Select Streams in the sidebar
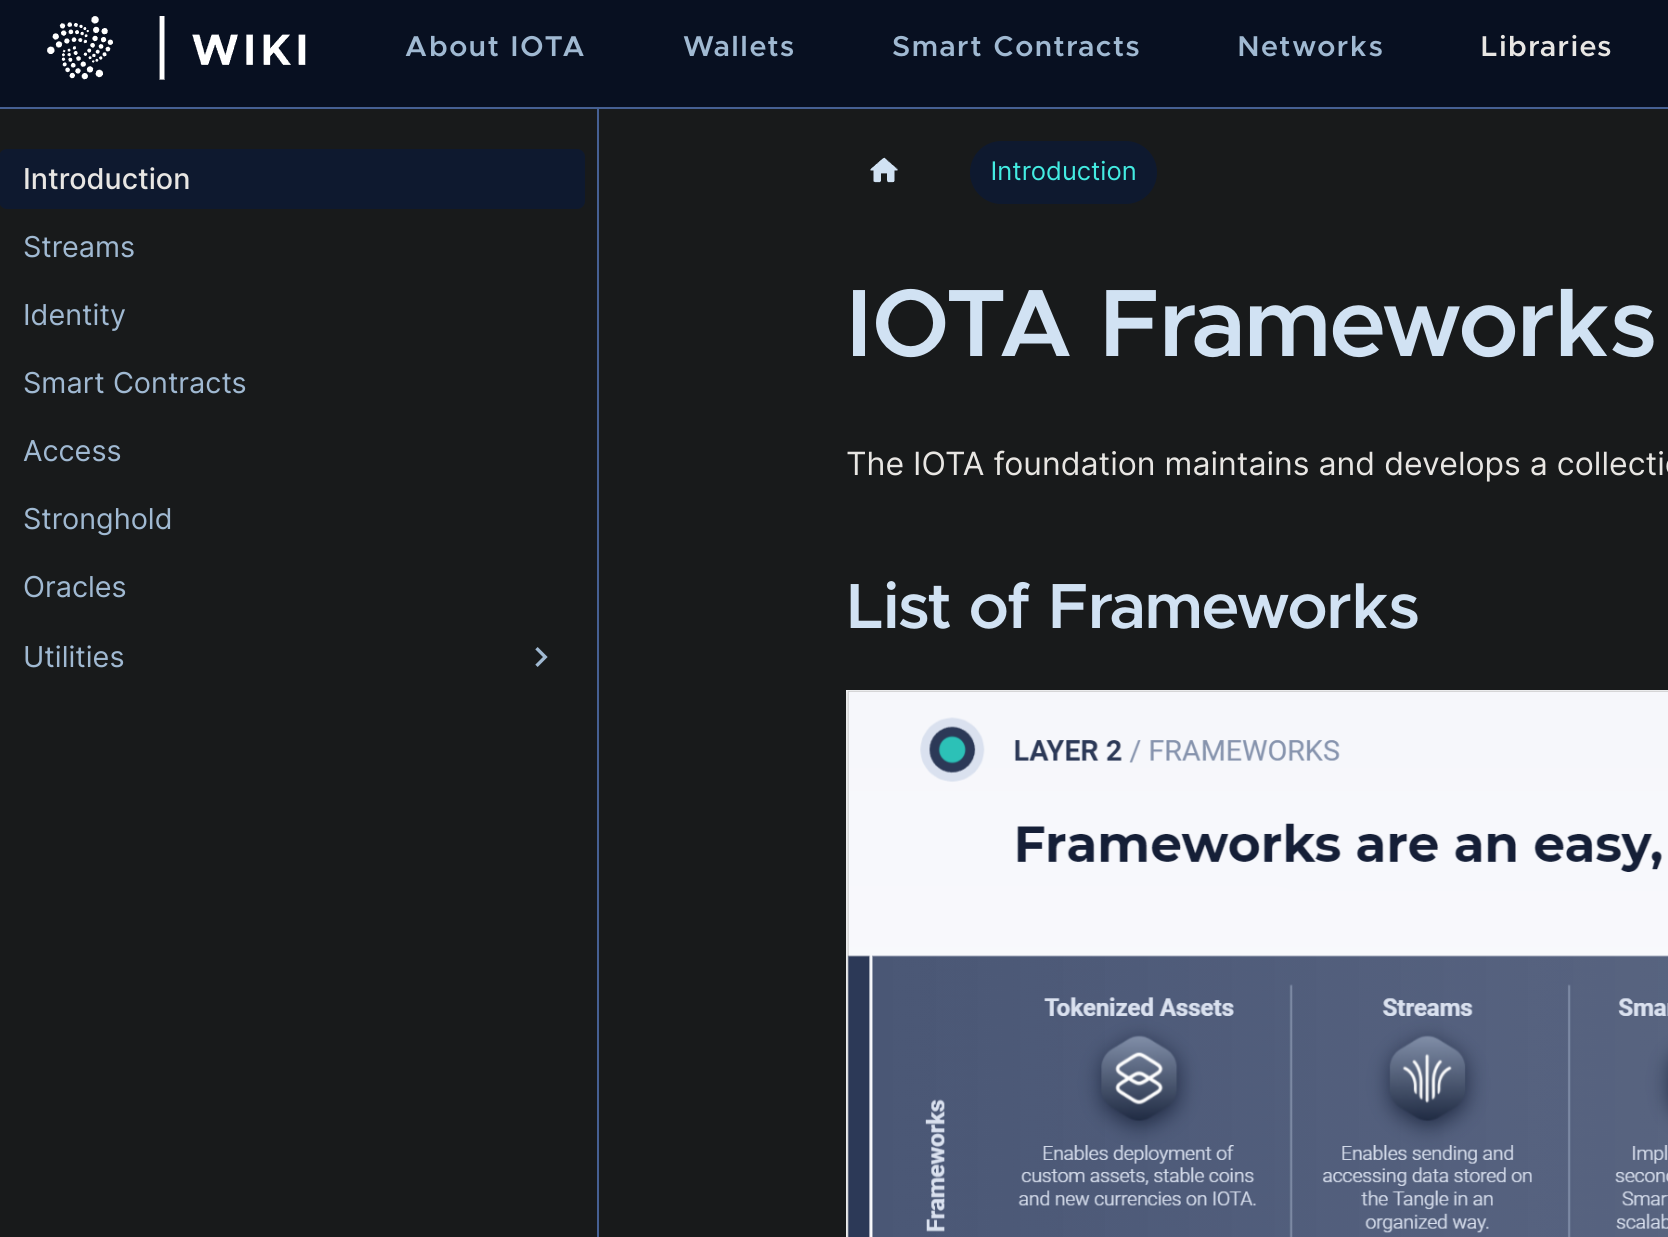The width and height of the screenshot is (1668, 1237). 78,247
